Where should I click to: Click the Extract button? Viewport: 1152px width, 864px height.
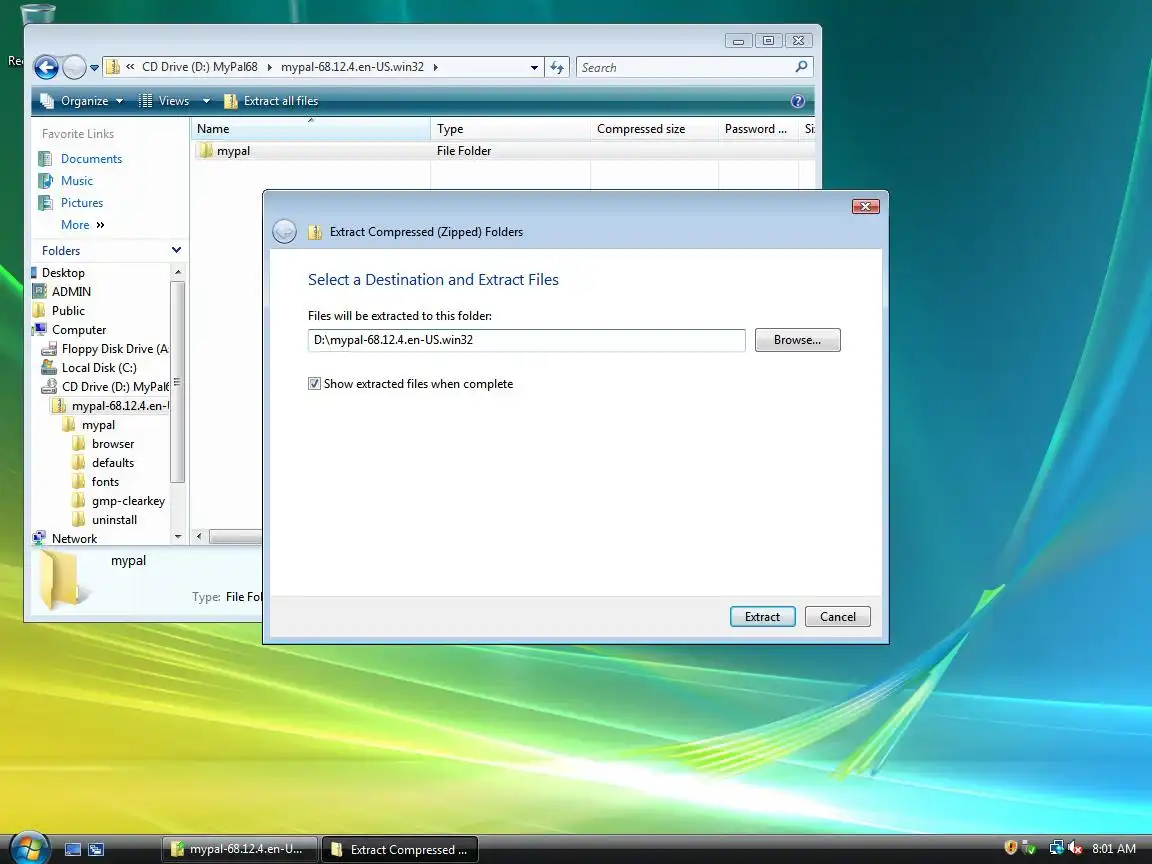coord(763,616)
